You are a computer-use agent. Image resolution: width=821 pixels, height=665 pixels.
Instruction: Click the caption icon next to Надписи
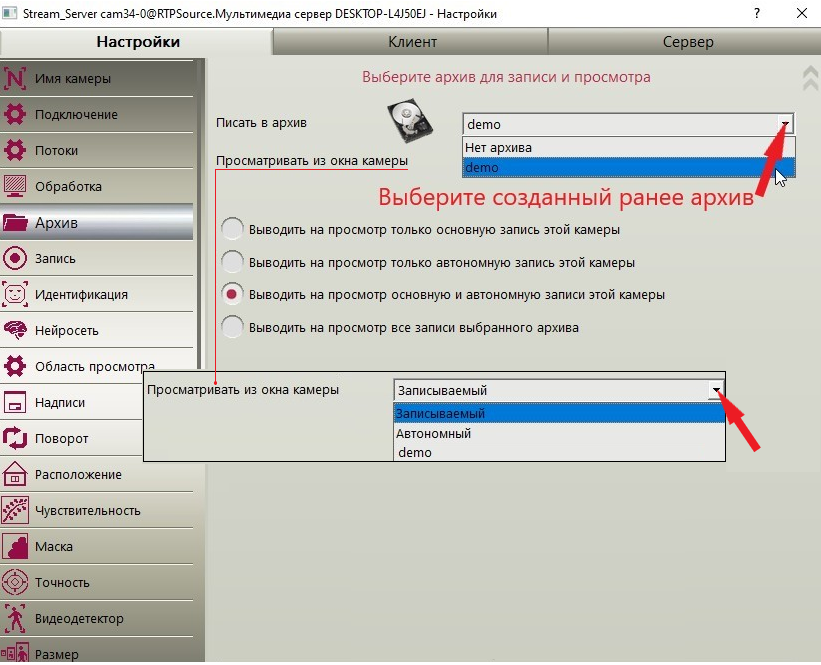coord(15,403)
